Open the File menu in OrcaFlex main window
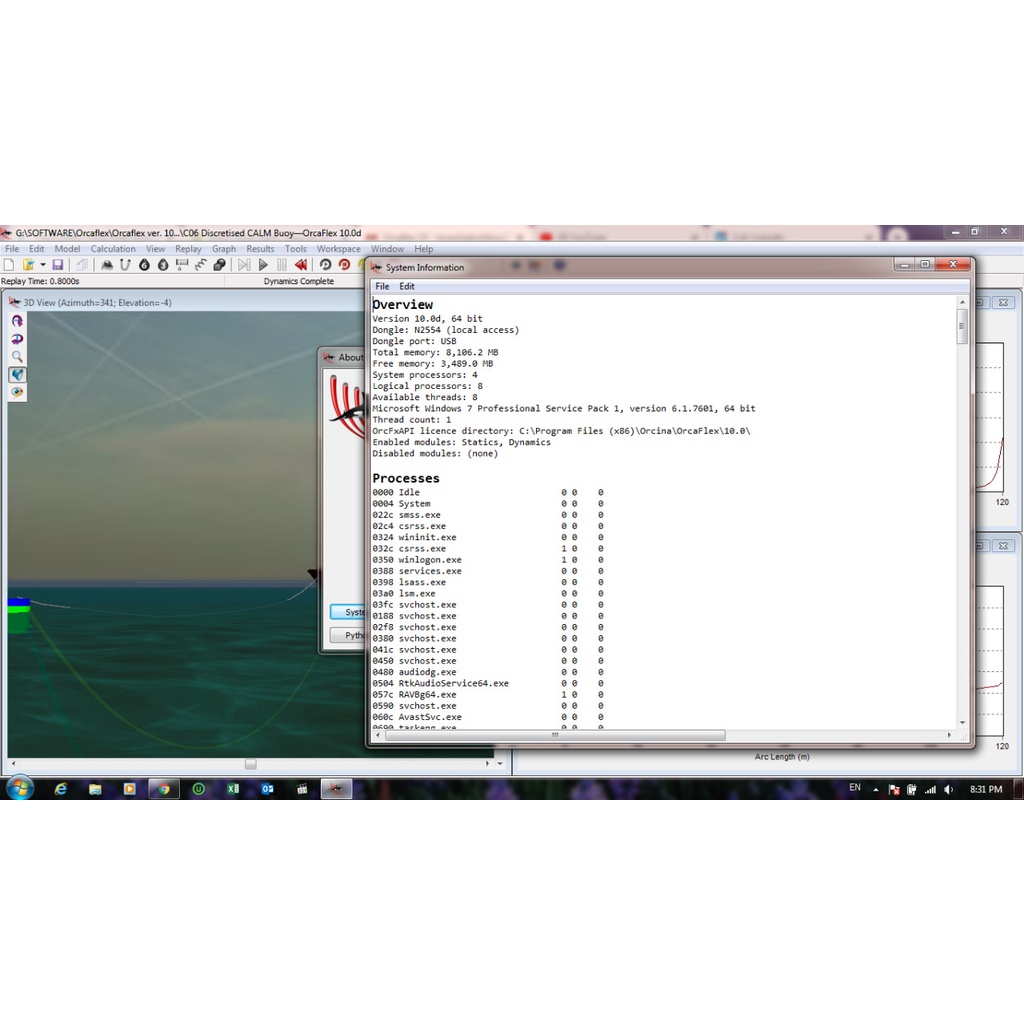The width and height of the screenshot is (1024, 1024). (12, 249)
